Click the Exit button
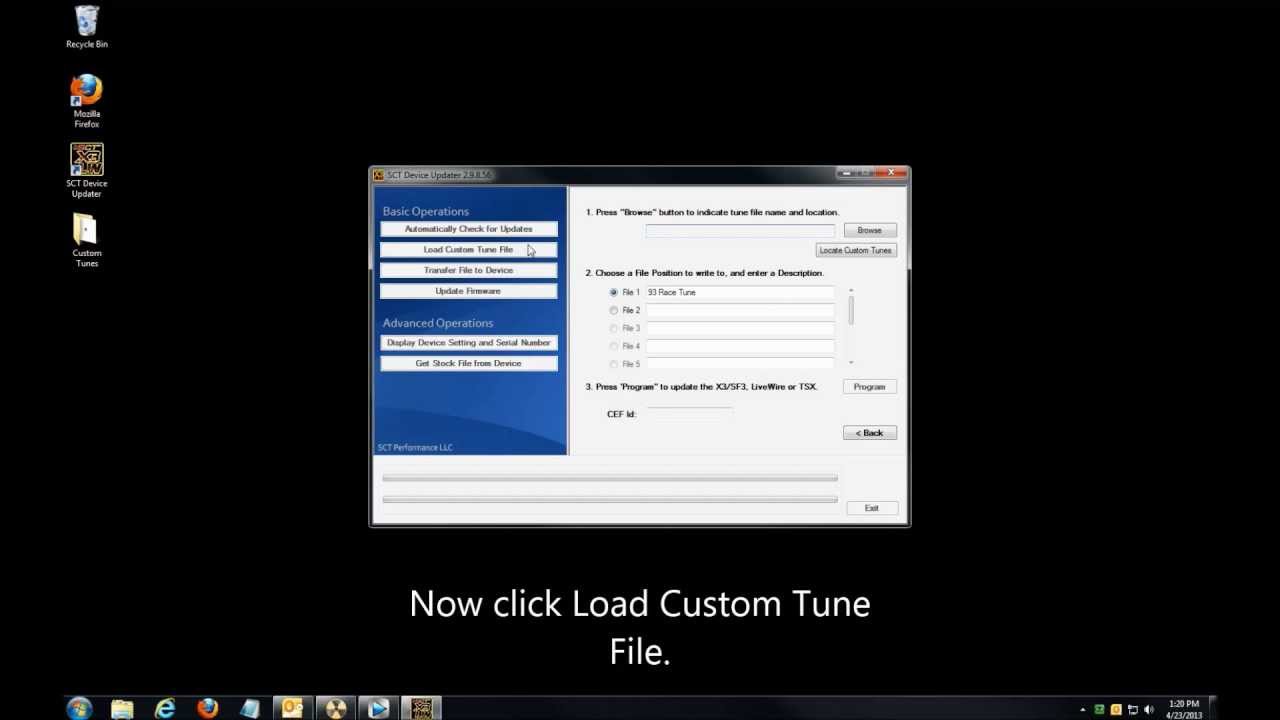 [871, 508]
